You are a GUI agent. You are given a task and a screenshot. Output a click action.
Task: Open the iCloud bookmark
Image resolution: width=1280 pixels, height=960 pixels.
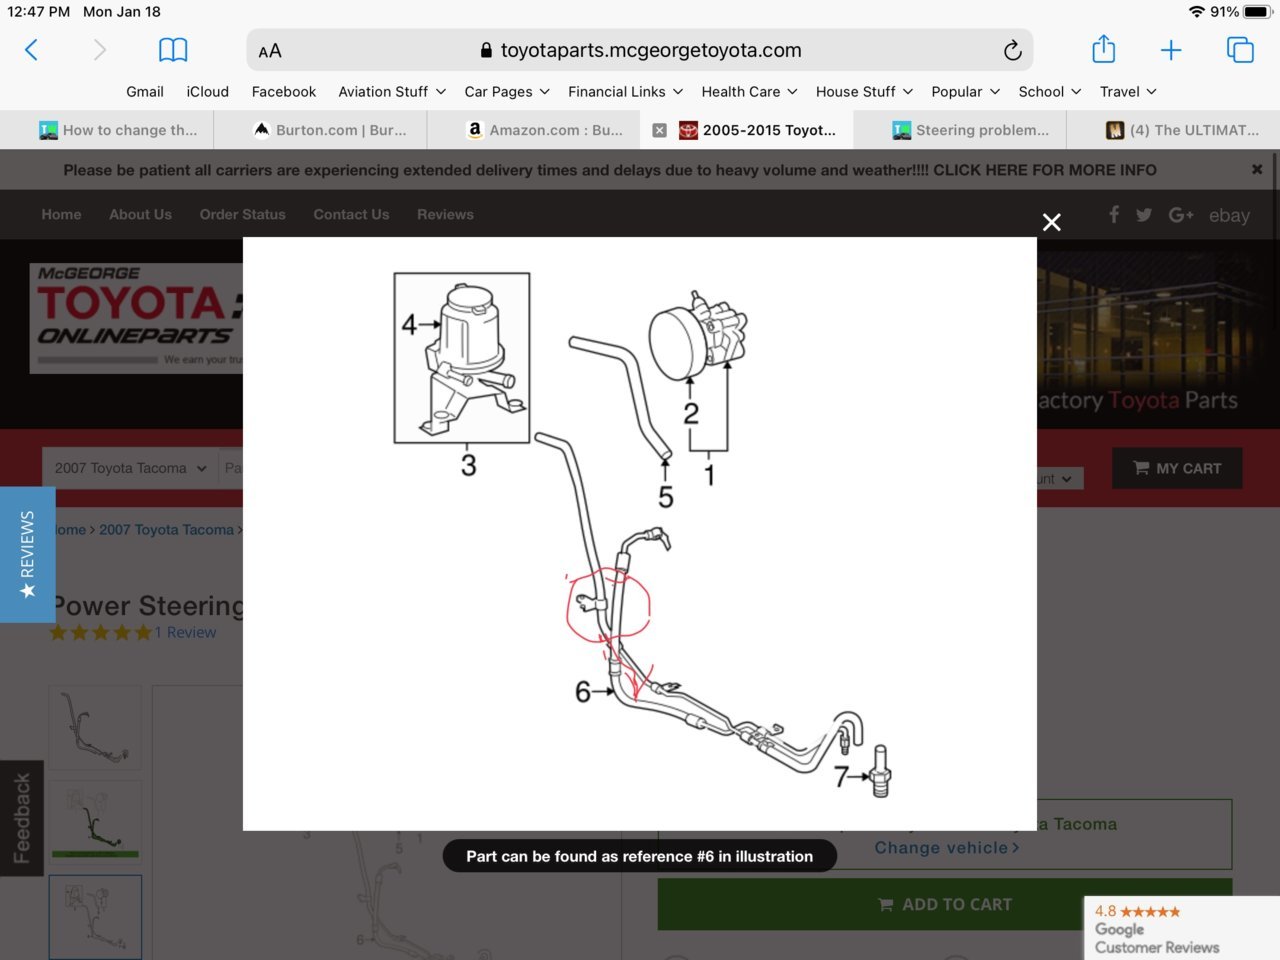pyautogui.click(x=208, y=91)
